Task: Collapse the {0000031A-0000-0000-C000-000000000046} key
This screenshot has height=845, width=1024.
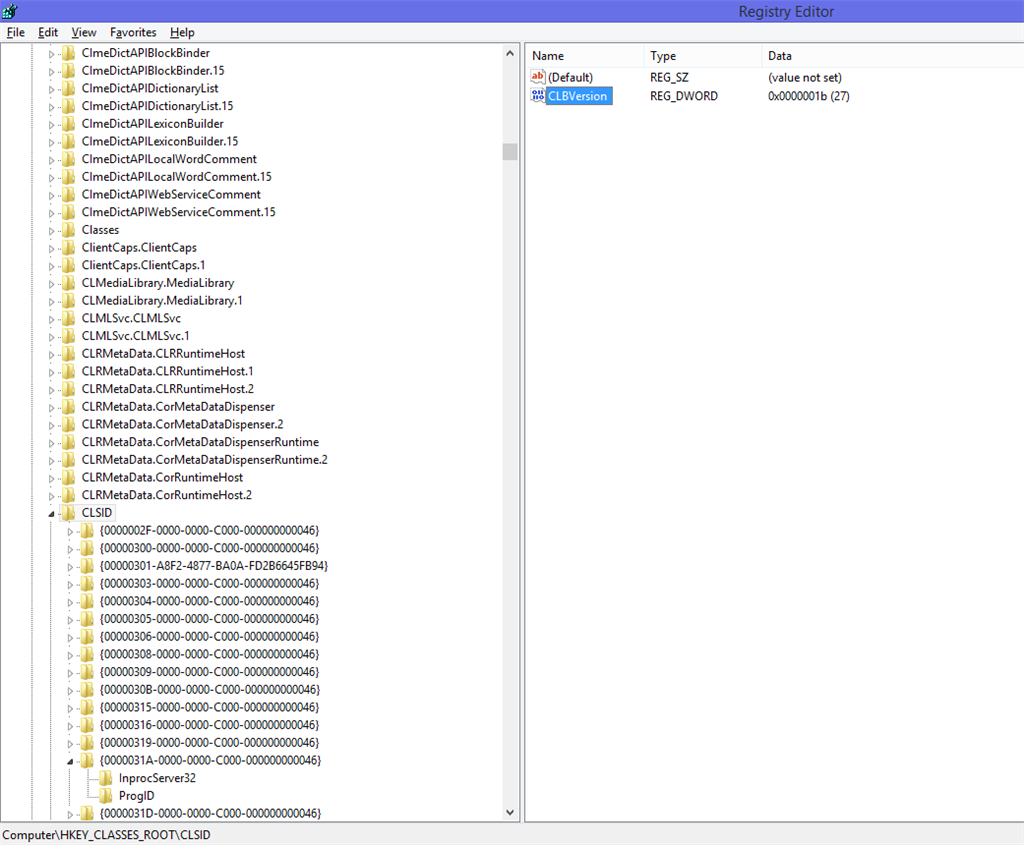Action: [x=70, y=761]
